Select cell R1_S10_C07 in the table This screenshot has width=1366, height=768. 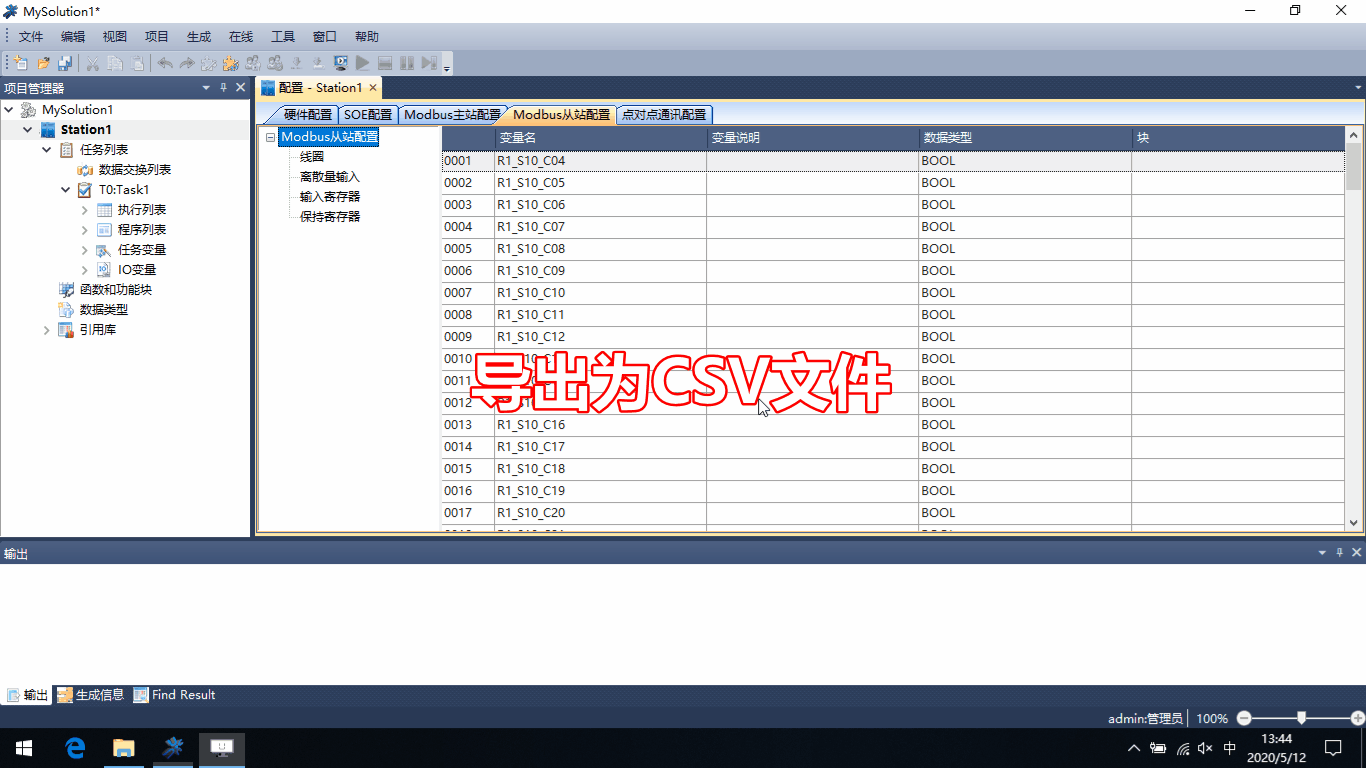coord(600,227)
